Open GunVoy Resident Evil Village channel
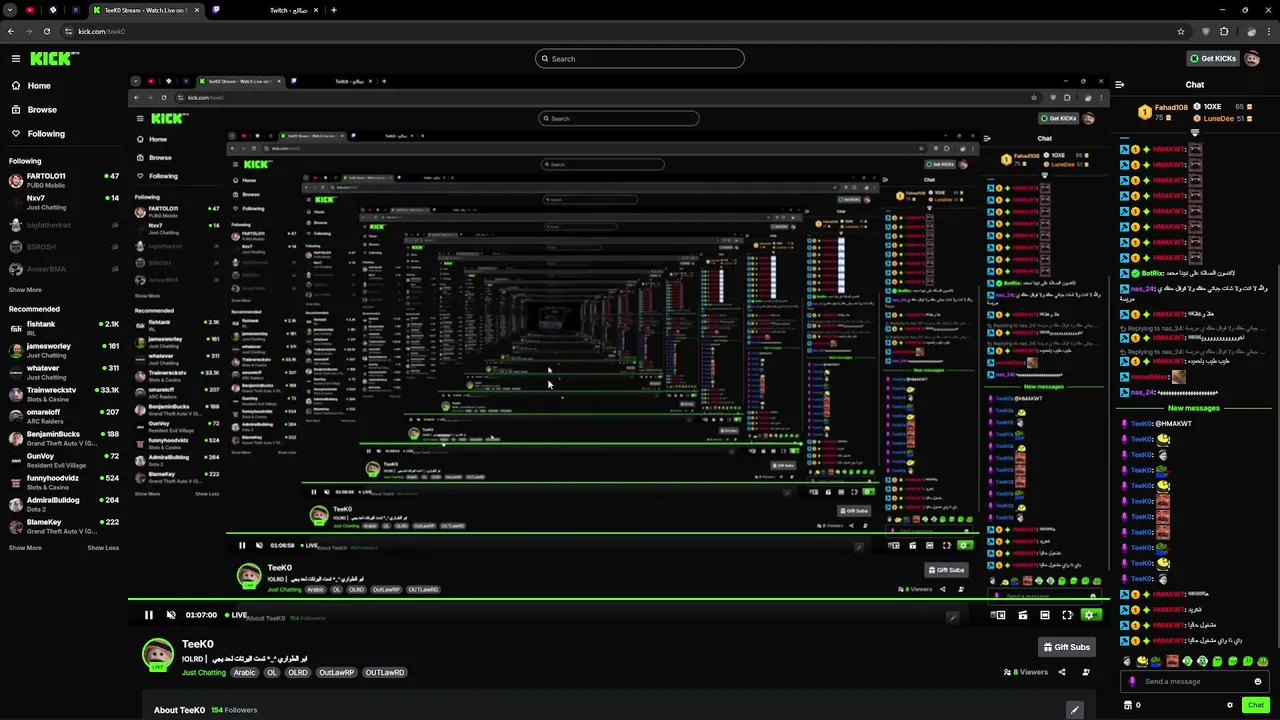The height and width of the screenshot is (720, 1280). (x=63, y=460)
